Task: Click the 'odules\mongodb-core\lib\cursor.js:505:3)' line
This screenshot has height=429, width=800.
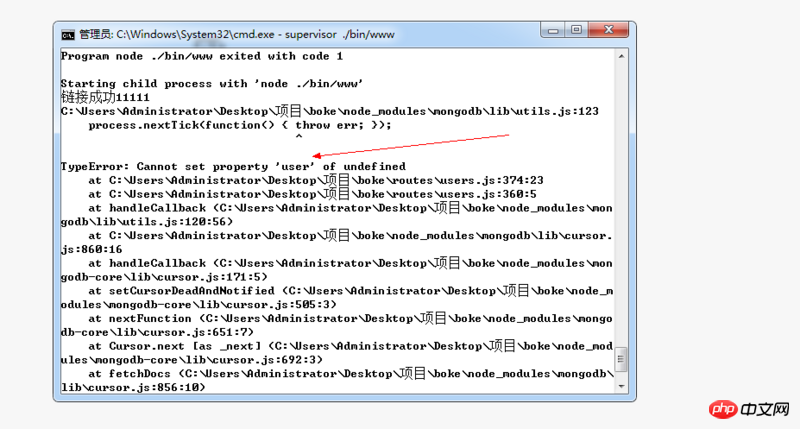Action: (x=199, y=304)
